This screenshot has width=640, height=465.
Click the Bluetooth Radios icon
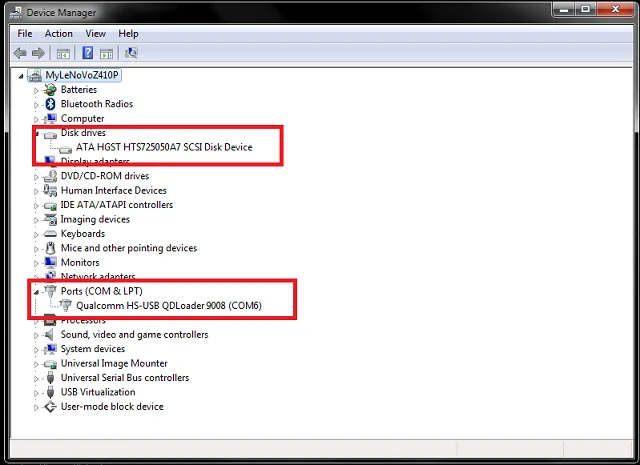51,104
